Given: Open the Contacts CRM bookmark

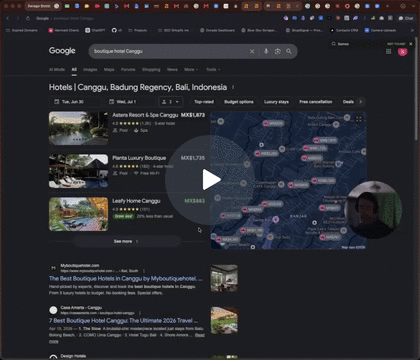Looking at the screenshot, I should coord(344,30).
